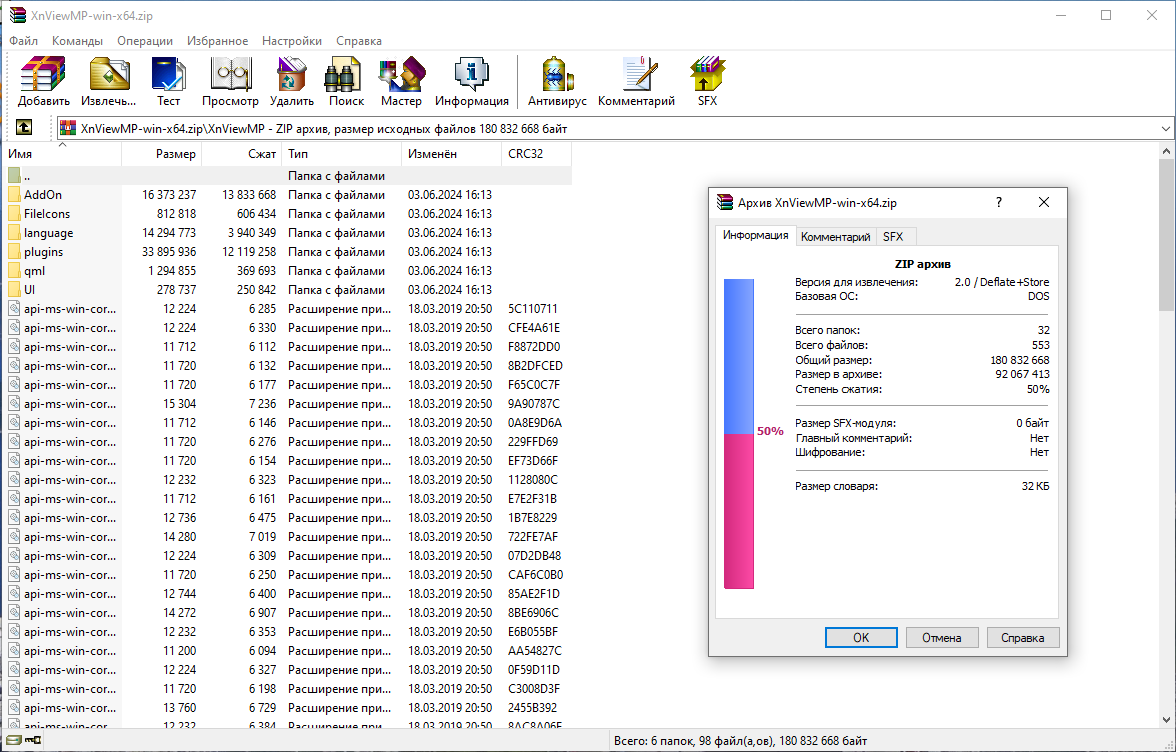Open the Операции menu

145,40
